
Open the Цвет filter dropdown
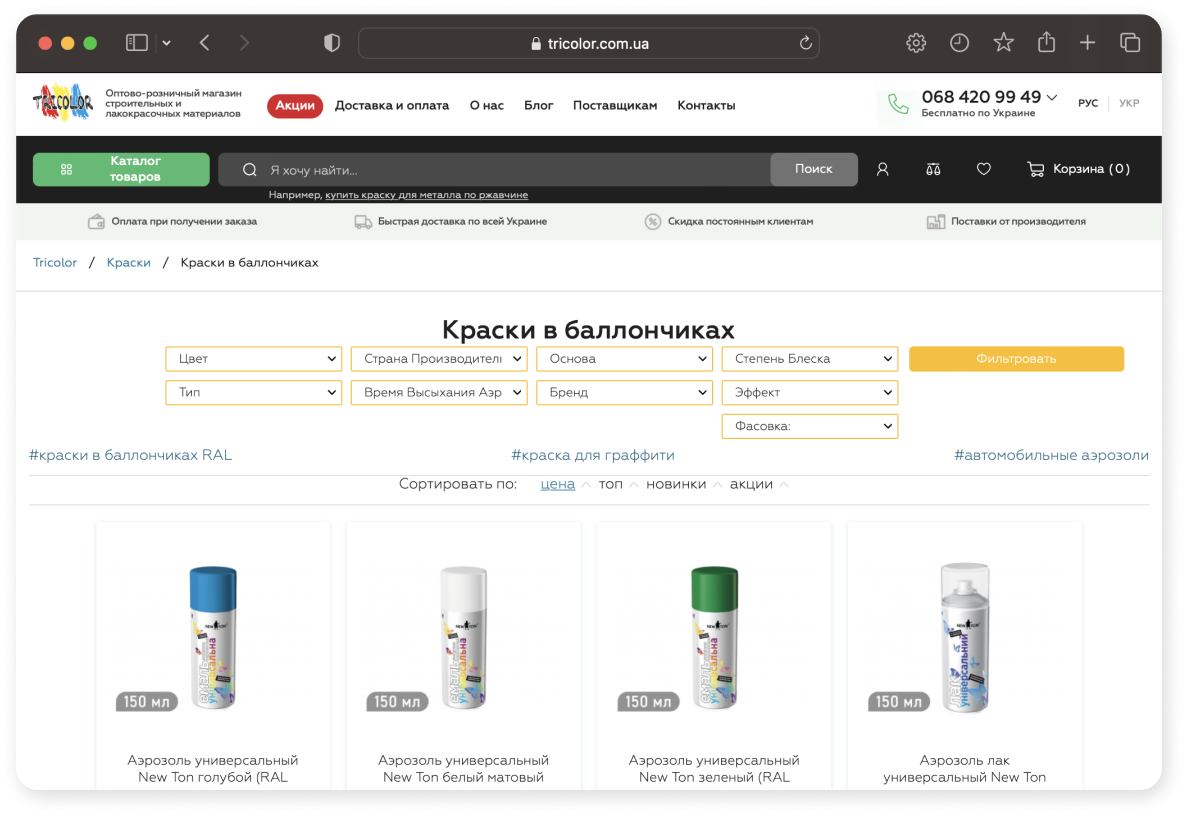click(253, 358)
